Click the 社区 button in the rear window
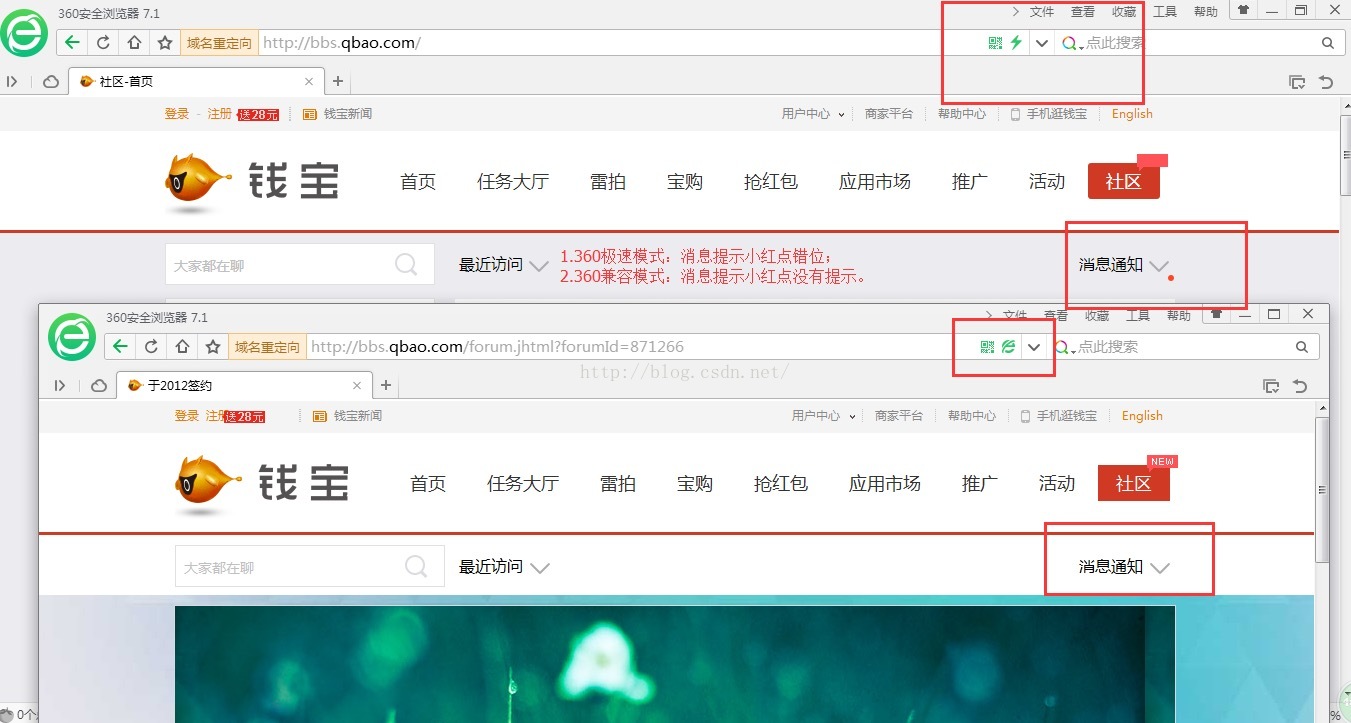The image size is (1351, 723). [x=1123, y=182]
